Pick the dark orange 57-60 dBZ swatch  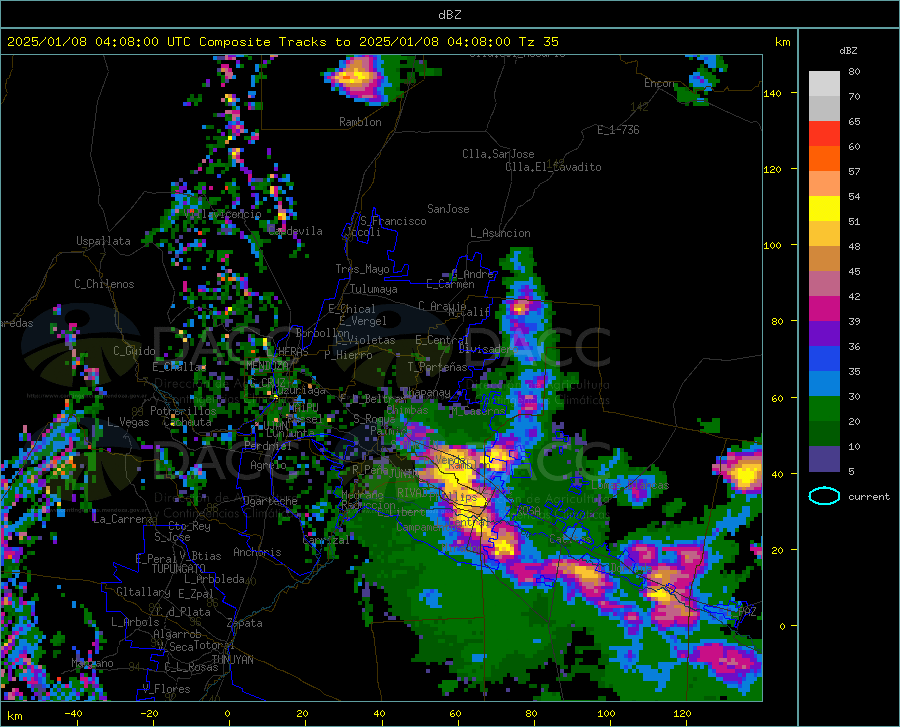pyautogui.click(x=824, y=159)
